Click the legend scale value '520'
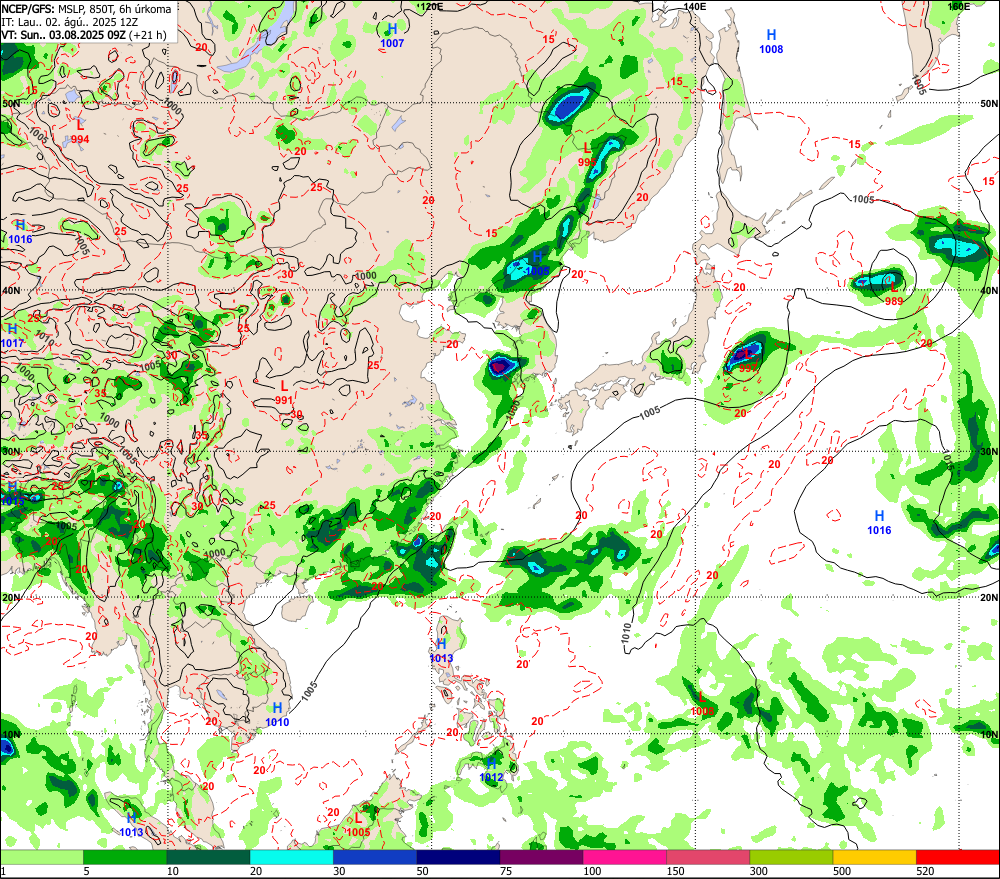This screenshot has height=879, width=1000. point(925,871)
